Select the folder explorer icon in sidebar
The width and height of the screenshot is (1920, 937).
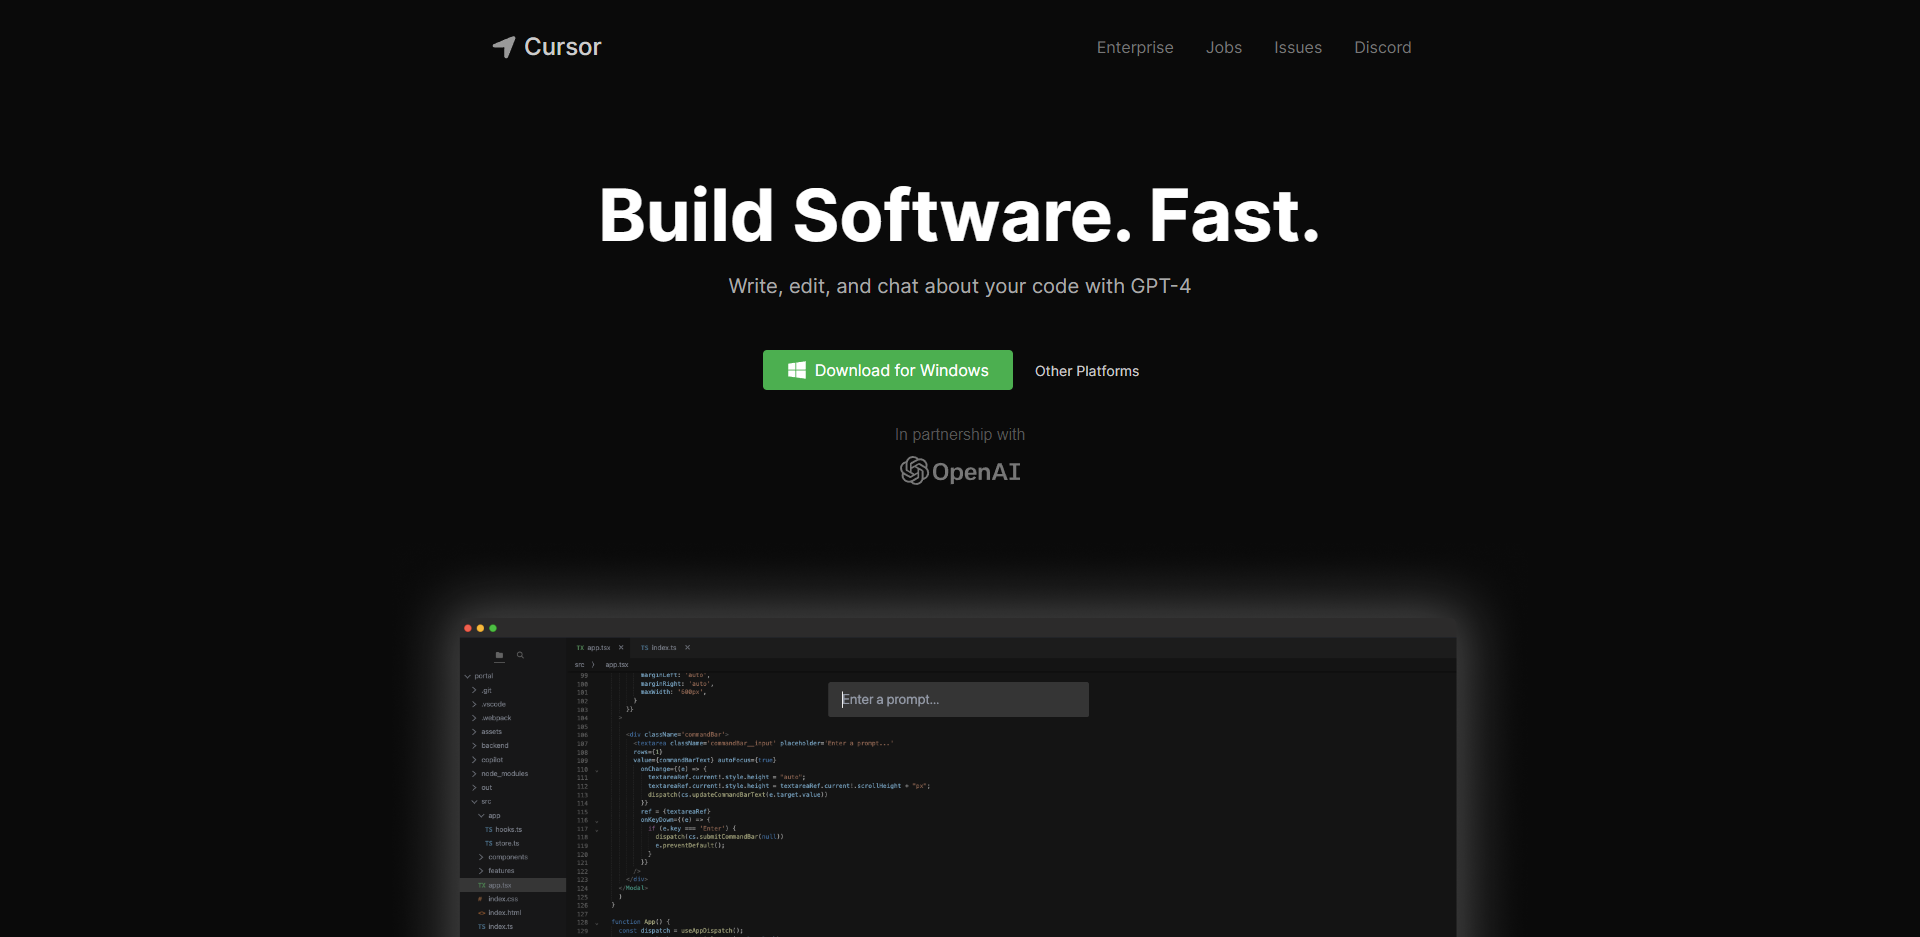[x=499, y=655]
